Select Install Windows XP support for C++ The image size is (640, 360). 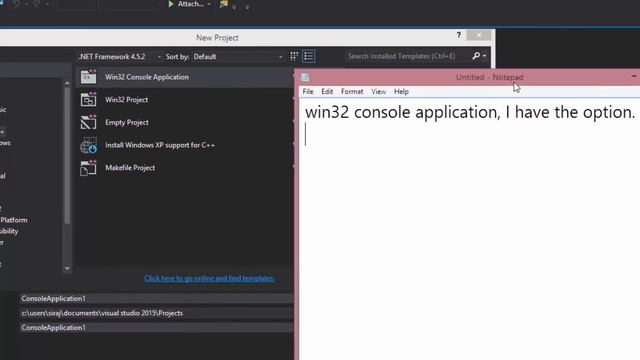[x=184, y=145]
